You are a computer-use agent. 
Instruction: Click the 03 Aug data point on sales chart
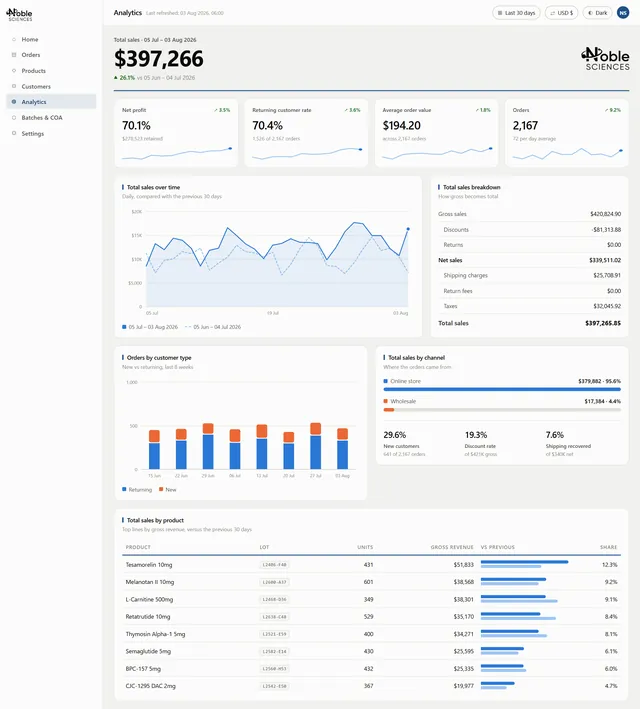tap(408, 229)
